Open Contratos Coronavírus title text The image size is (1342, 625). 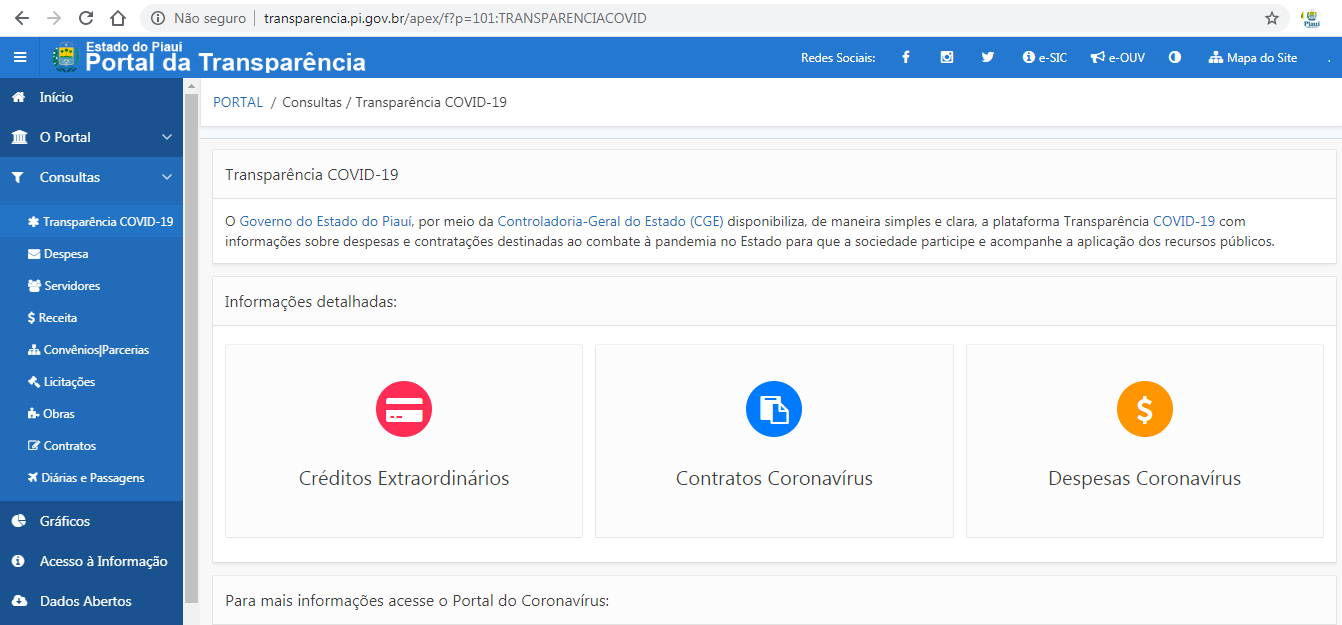point(774,479)
